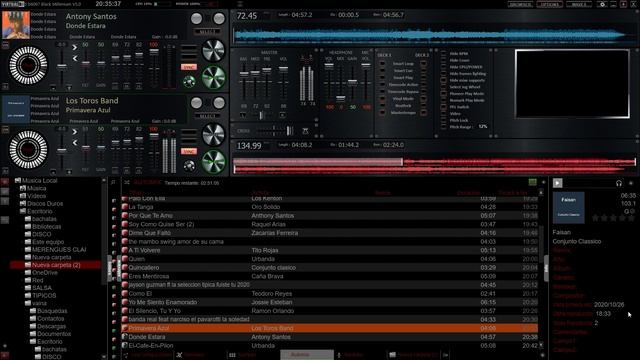Select the song La Tanga

click(x=330, y=207)
